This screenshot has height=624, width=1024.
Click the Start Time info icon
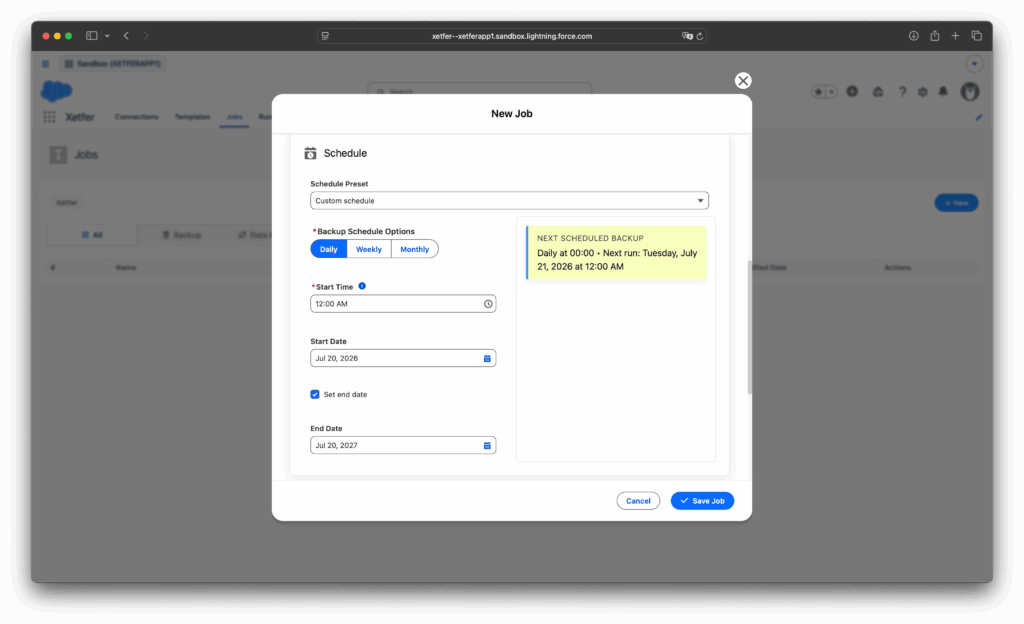pyautogui.click(x=362, y=286)
